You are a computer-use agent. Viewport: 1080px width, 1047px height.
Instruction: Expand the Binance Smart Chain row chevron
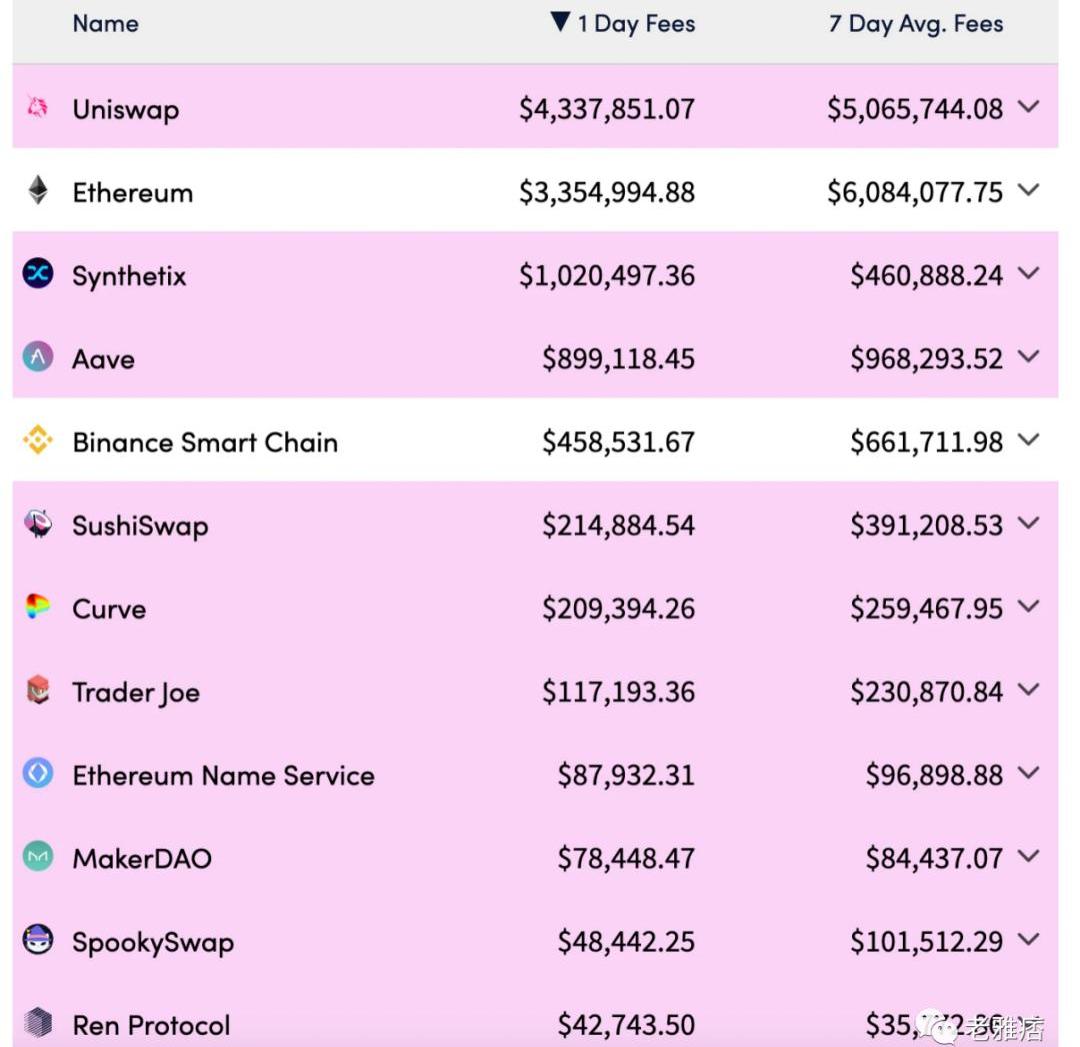[x=1029, y=440]
